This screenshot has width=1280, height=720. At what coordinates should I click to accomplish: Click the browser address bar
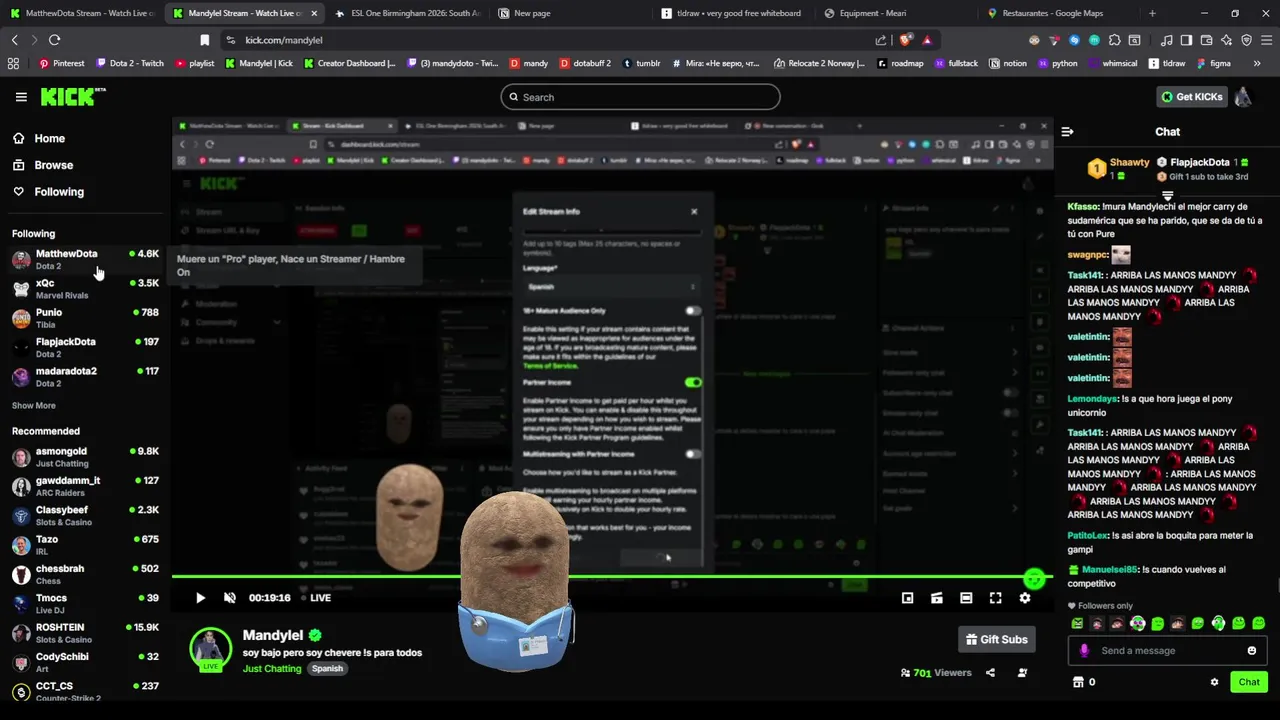pyautogui.click(x=550, y=40)
